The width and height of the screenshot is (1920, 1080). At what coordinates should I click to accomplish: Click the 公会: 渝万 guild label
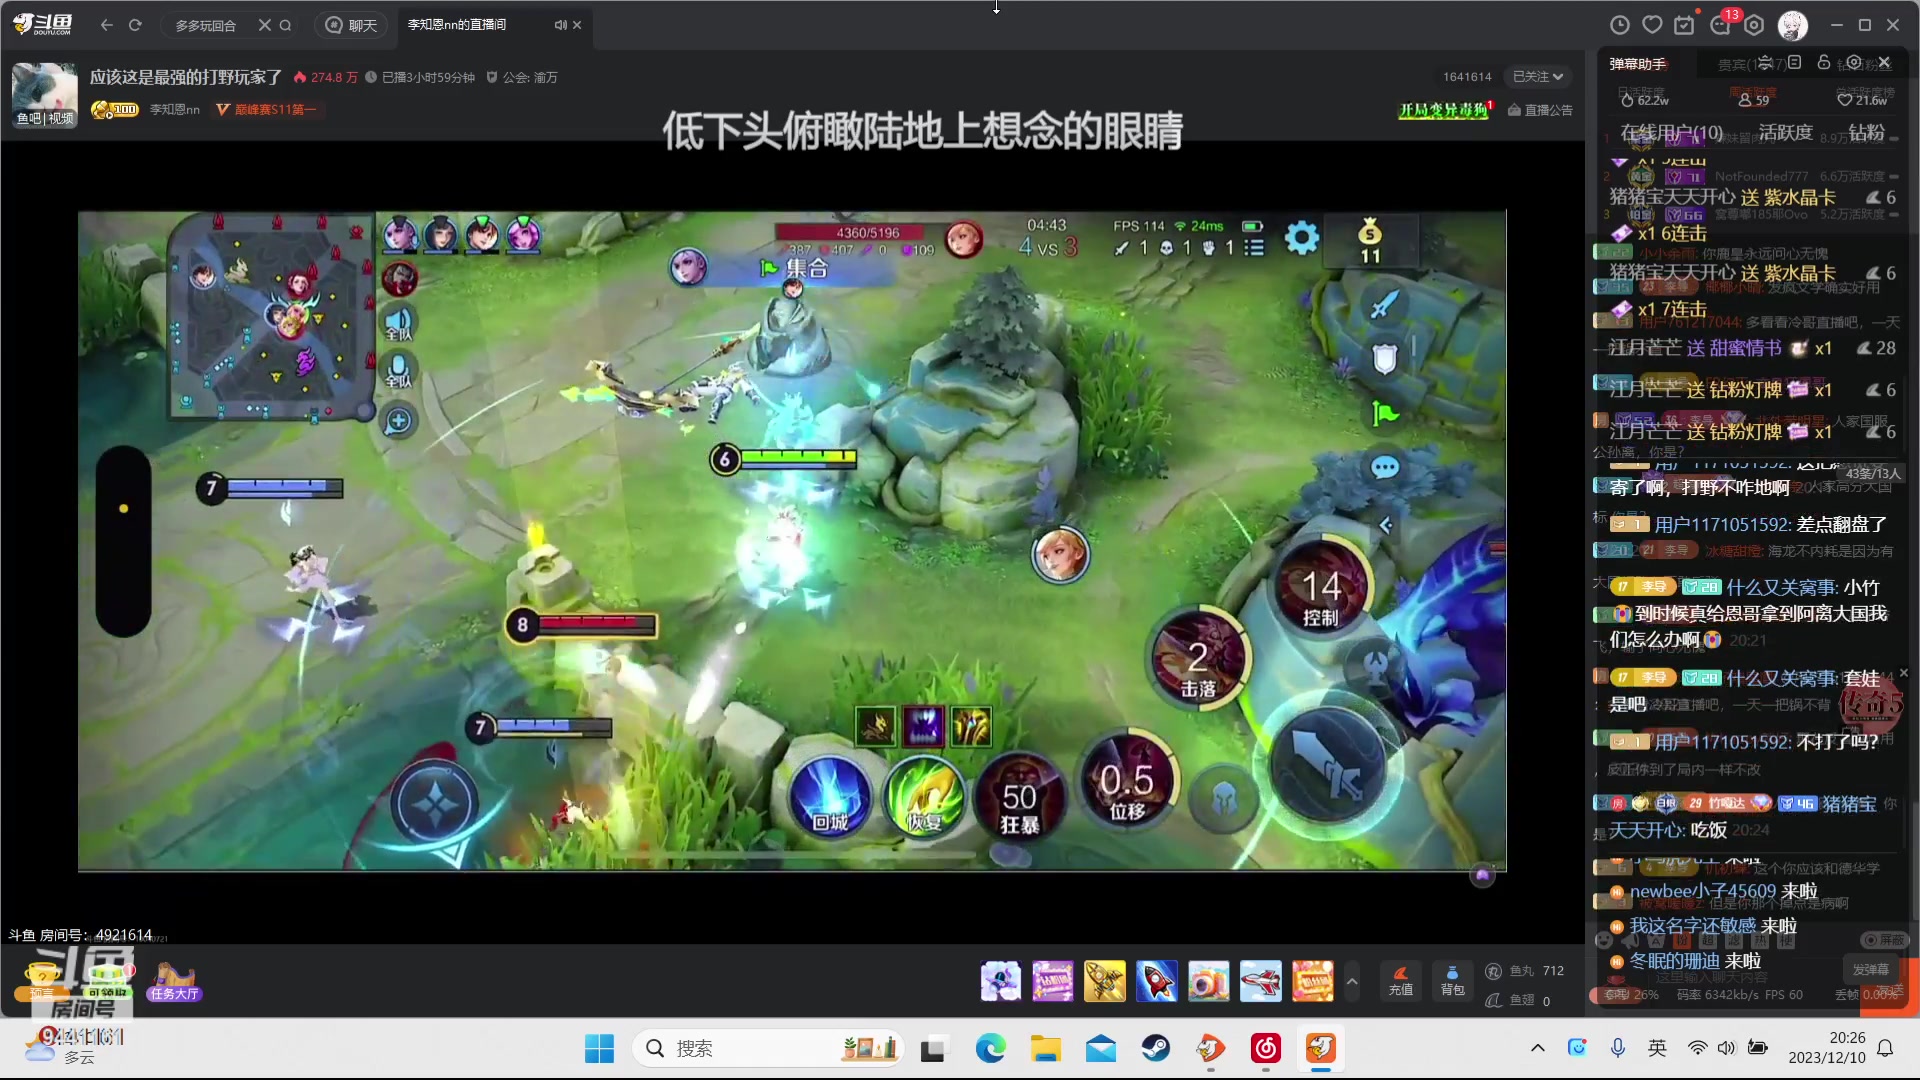click(522, 77)
